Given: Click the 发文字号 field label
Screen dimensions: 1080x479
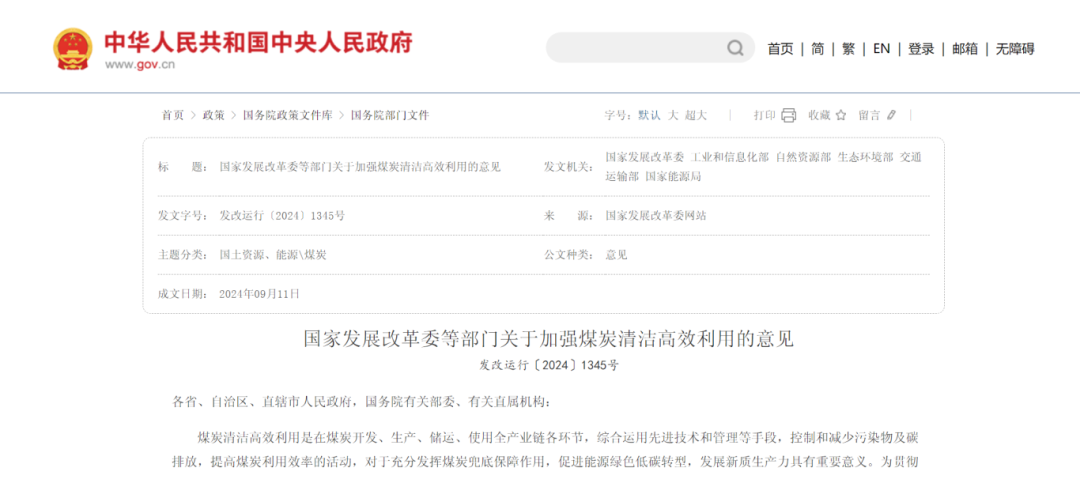Looking at the screenshot, I should [x=183, y=216].
